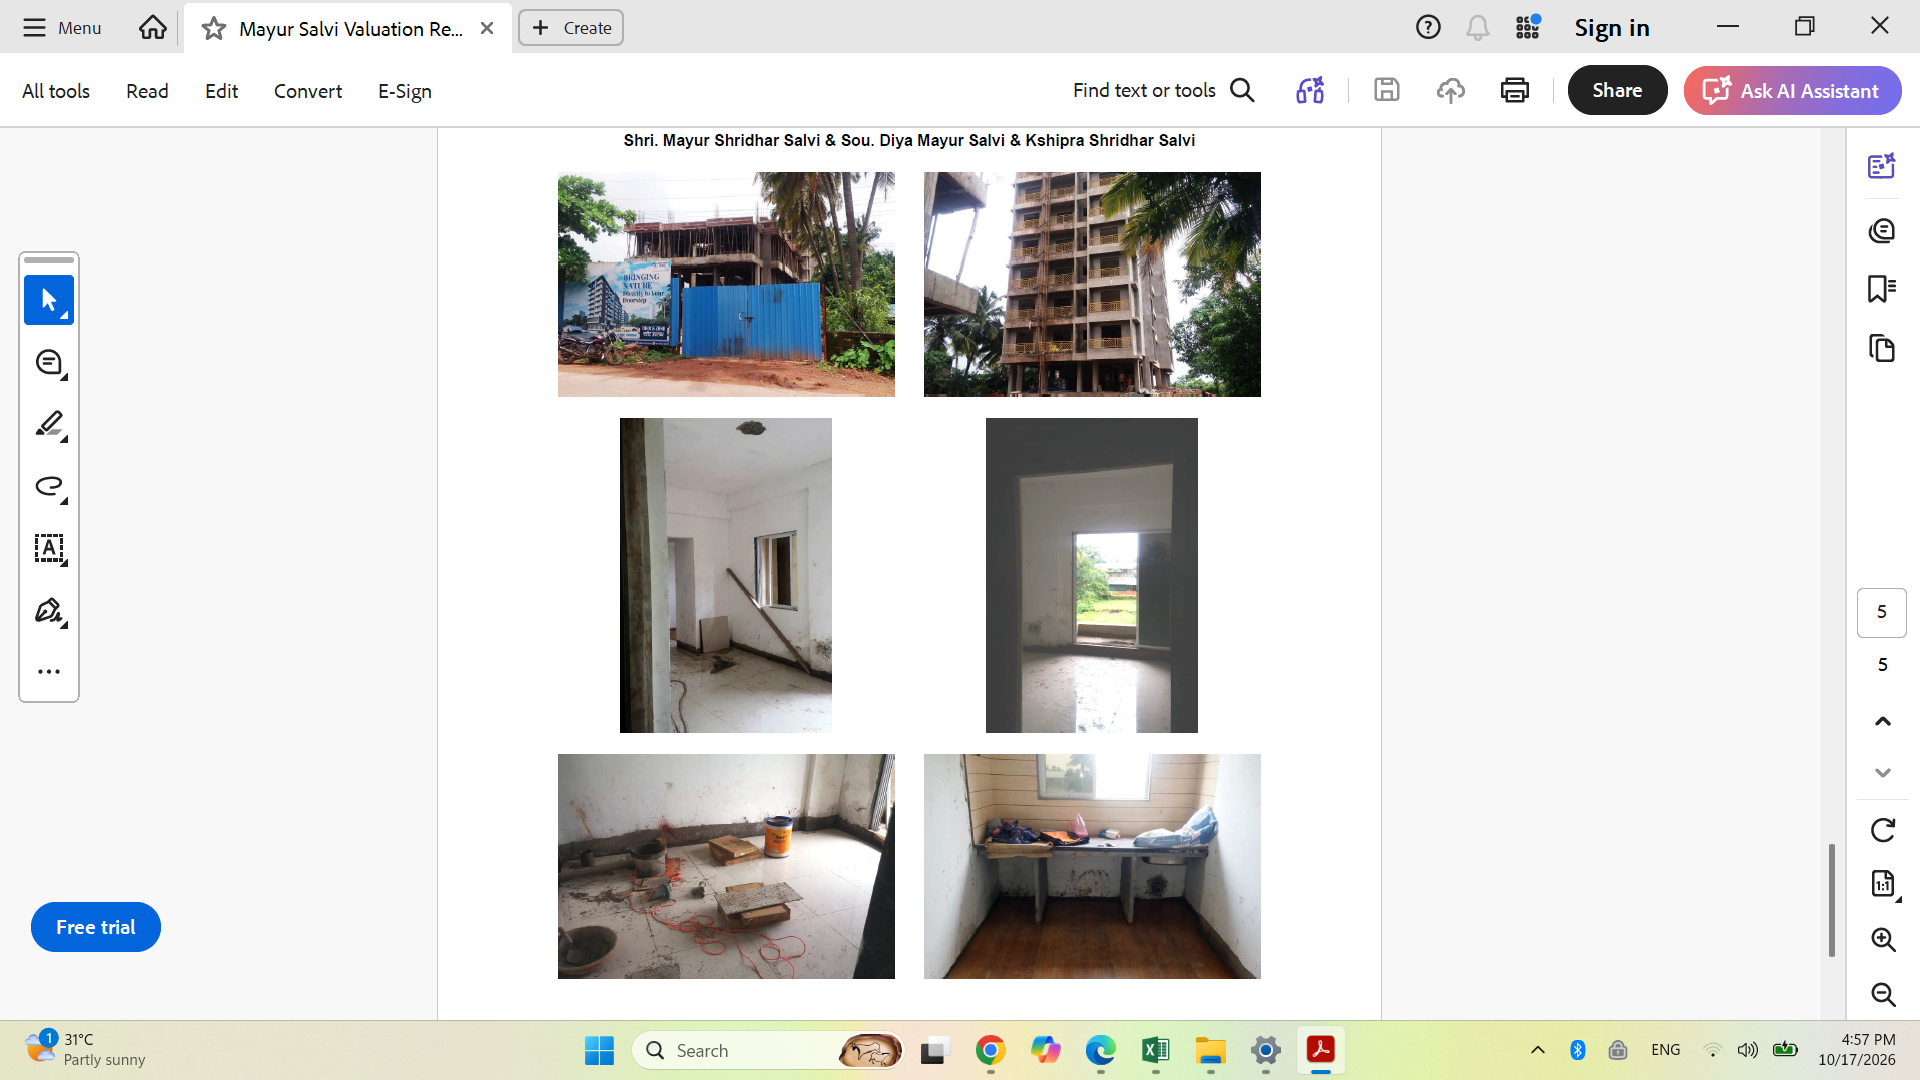Open Ask AI Assistant

pos(1792,90)
